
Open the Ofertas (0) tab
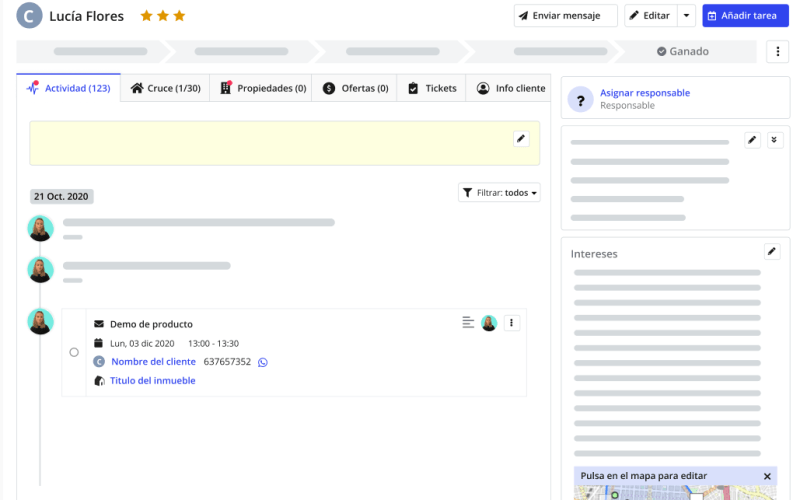355,88
